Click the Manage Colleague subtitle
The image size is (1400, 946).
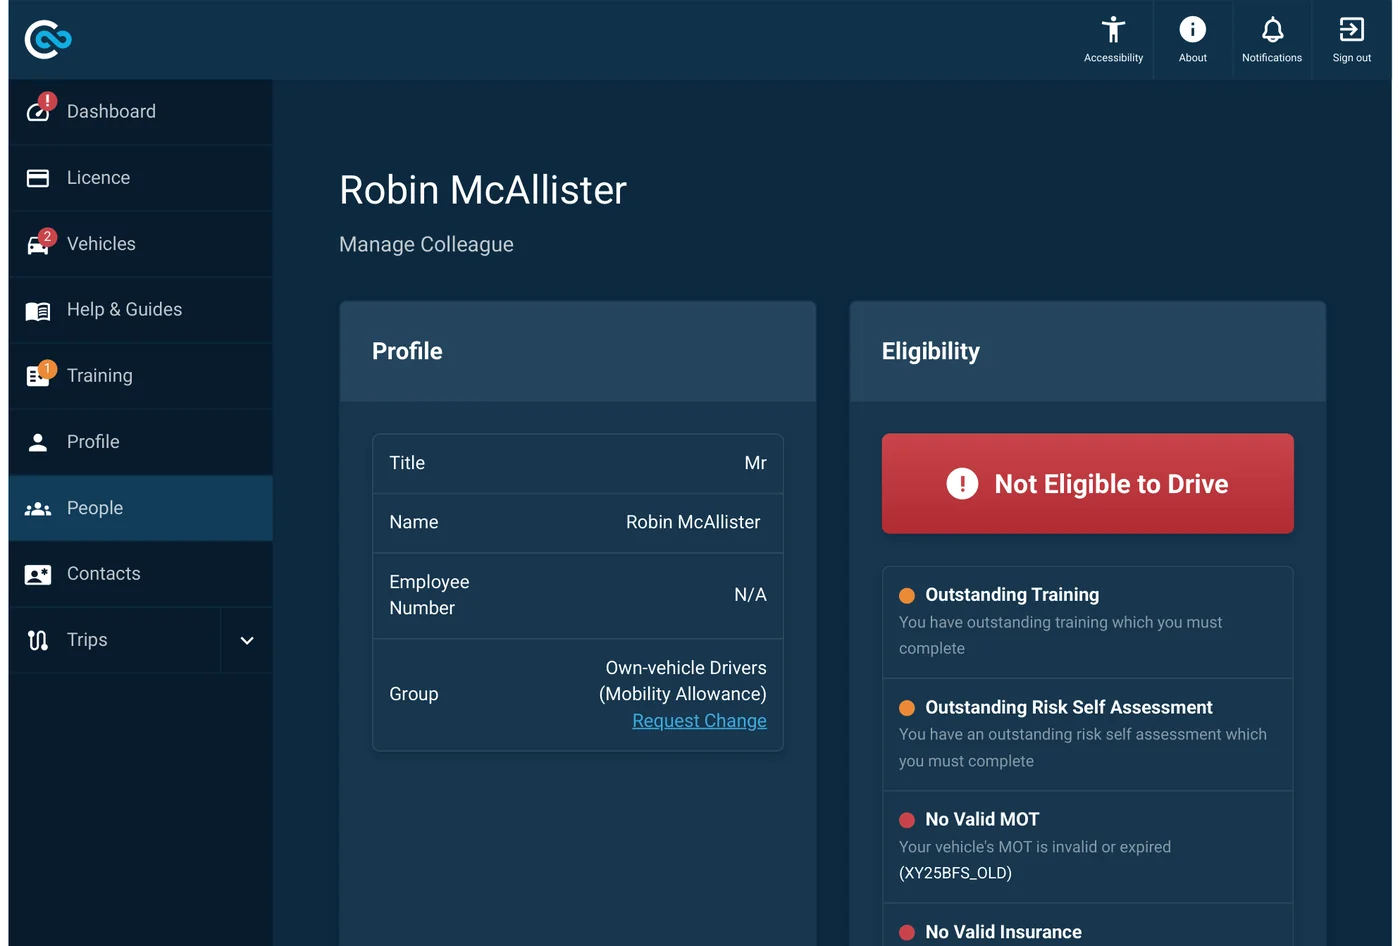click(426, 245)
